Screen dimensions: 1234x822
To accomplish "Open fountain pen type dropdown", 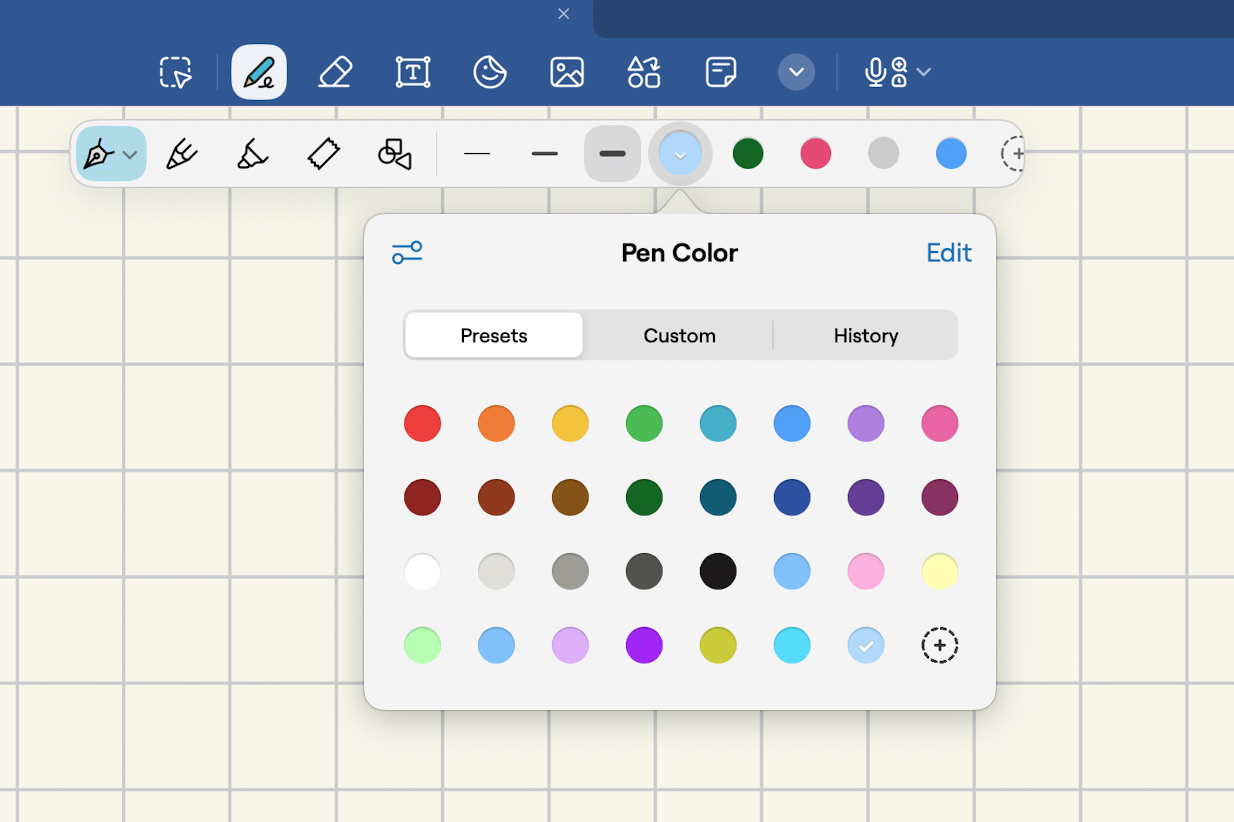I will [111, 154].
